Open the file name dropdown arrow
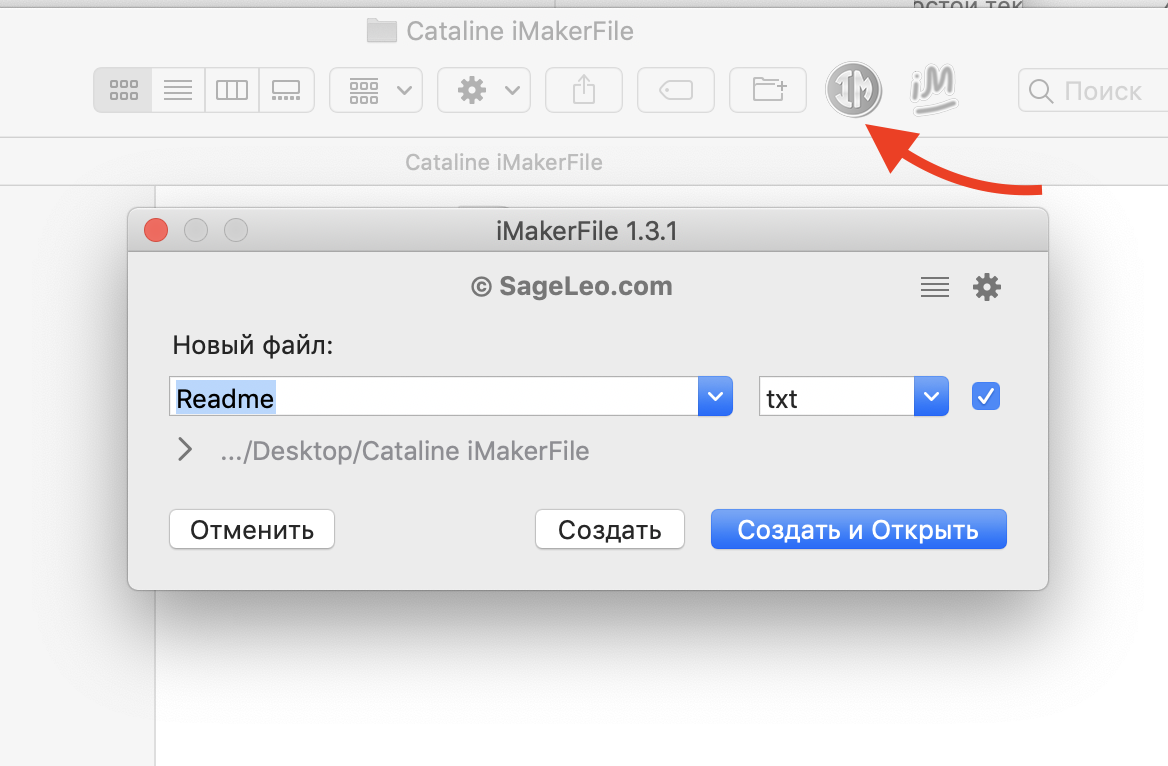This screenshot has height=766, width=1168. pos(715,397)
